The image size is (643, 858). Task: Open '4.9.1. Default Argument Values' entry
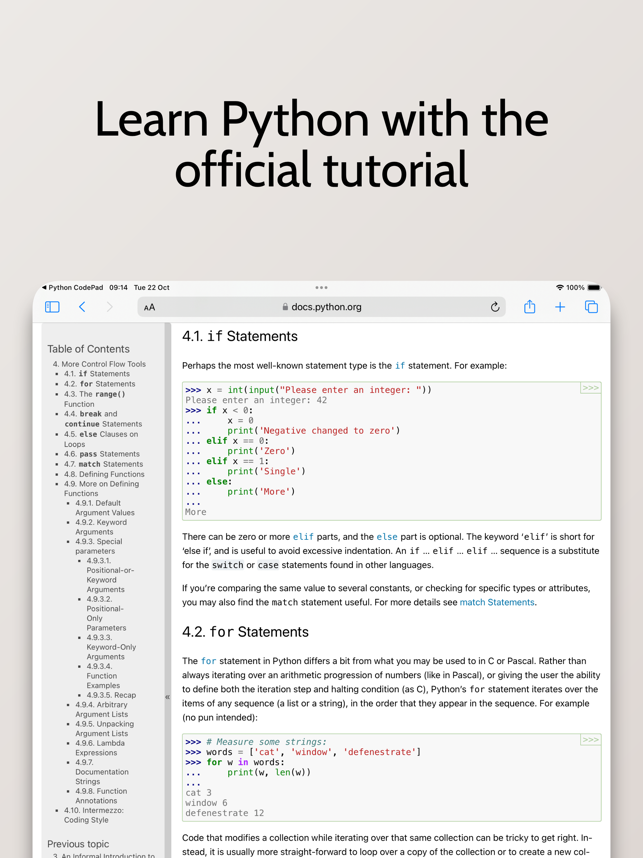coord(105,508)
